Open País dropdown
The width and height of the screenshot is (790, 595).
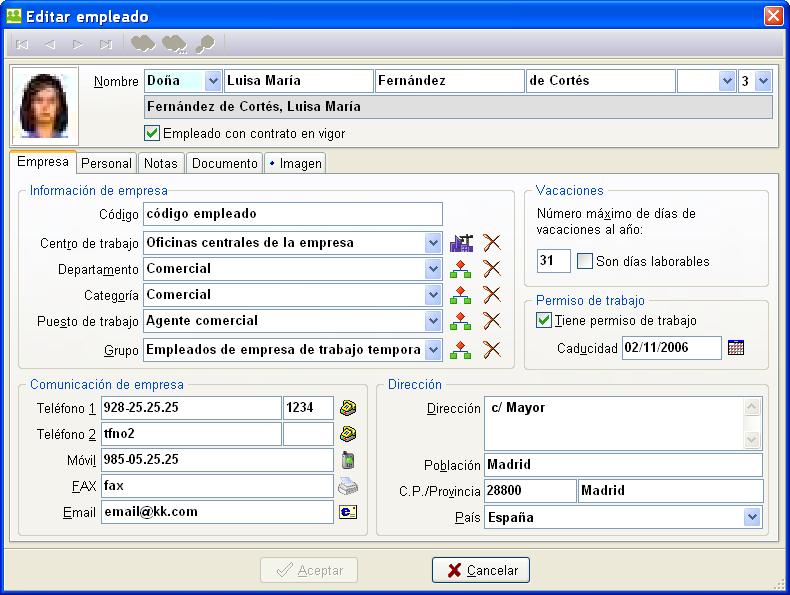pos(753,517)
